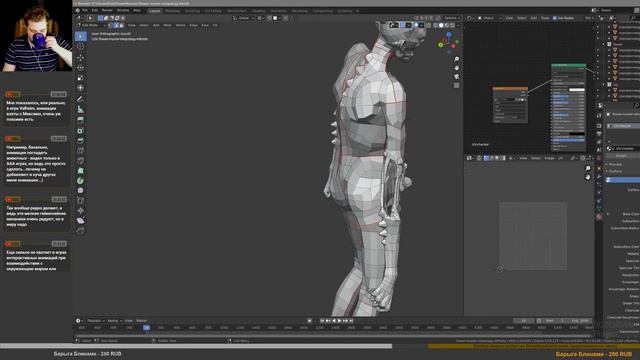Switch to the UV Editing workspace tab
This screenshot has height=360, width=640.
pyautogui.click(x=213, y=11)
